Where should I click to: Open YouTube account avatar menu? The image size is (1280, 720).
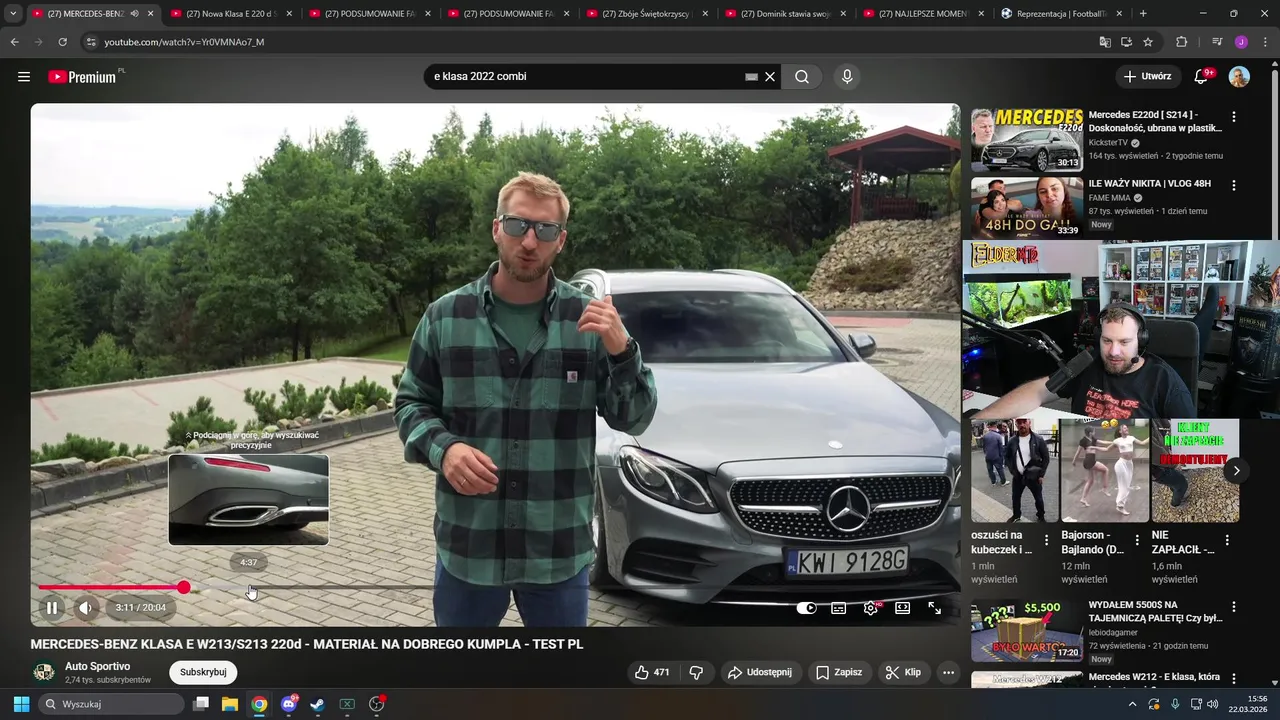pos(1239,77)
